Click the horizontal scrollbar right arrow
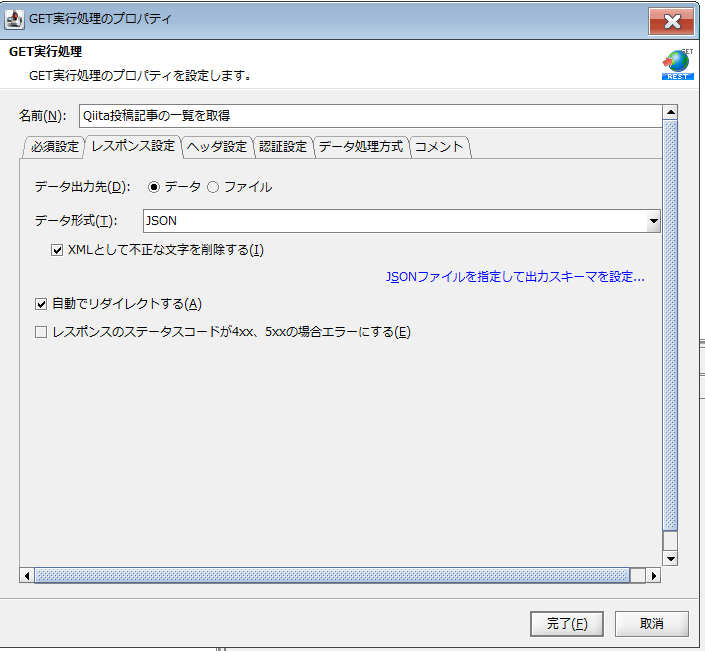The image size is (705, 651). [653, 575]
